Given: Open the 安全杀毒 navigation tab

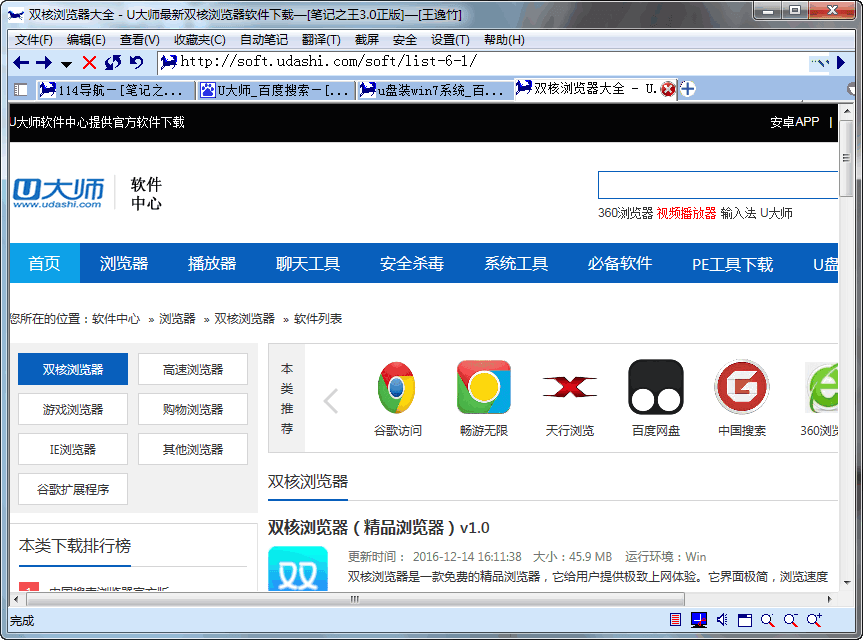Looking at the screenshot, I should pos(412,264).
